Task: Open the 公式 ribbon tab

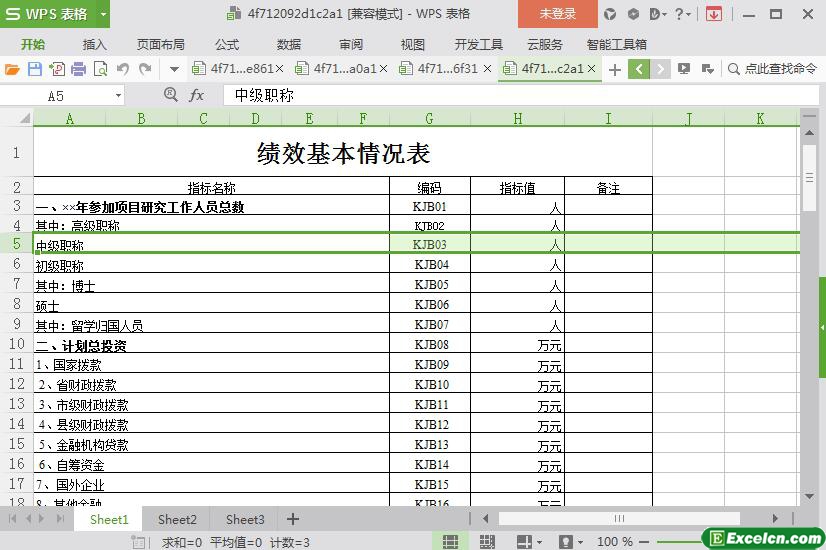Action: coord(227,45)
